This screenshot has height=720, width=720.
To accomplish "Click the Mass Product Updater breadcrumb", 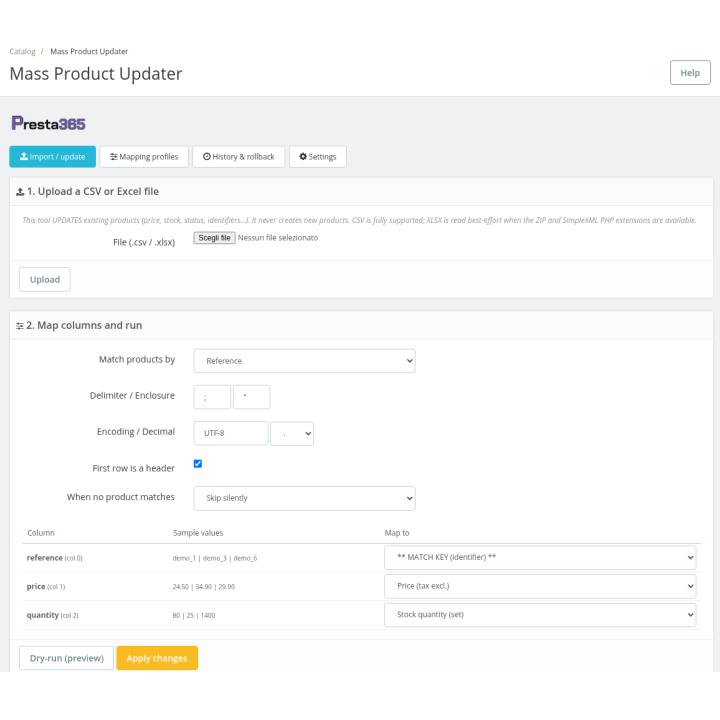I will [89, 51].
